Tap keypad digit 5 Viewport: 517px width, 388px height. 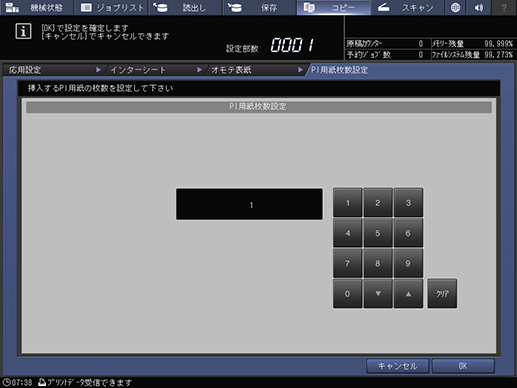(378, 233)
